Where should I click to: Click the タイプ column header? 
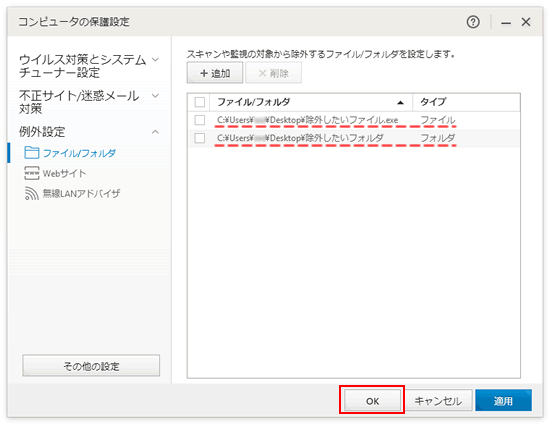[x=466, y=102]
